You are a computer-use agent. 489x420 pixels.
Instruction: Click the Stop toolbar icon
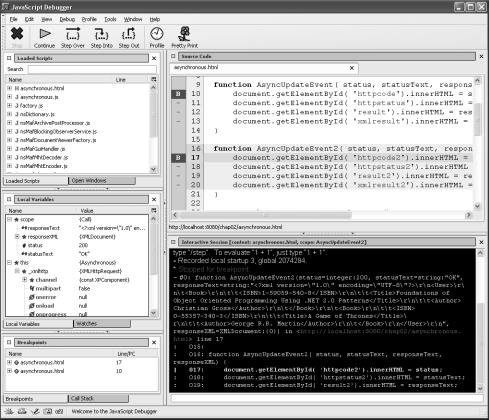click(17, 34)
